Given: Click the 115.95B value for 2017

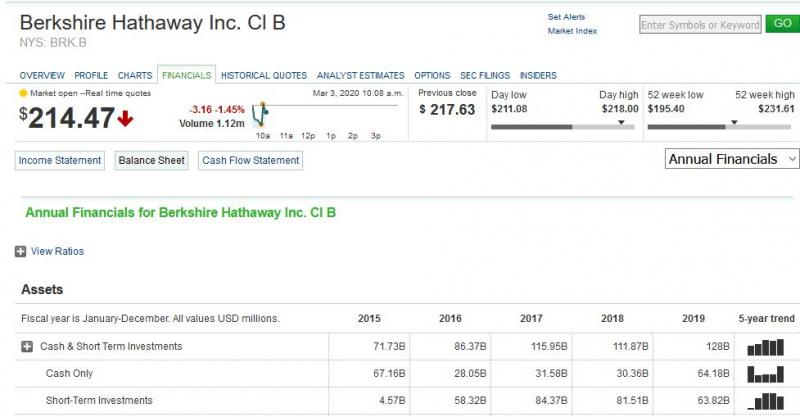Looking at the screenshot, I should (549, 347).
